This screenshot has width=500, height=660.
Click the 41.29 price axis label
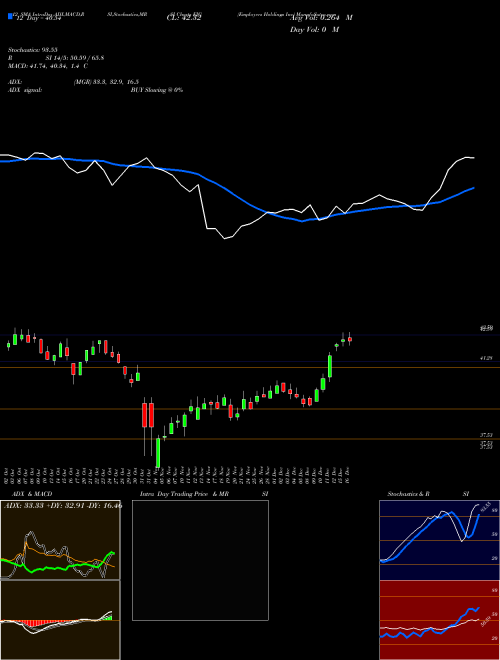(x=485, y=358)
